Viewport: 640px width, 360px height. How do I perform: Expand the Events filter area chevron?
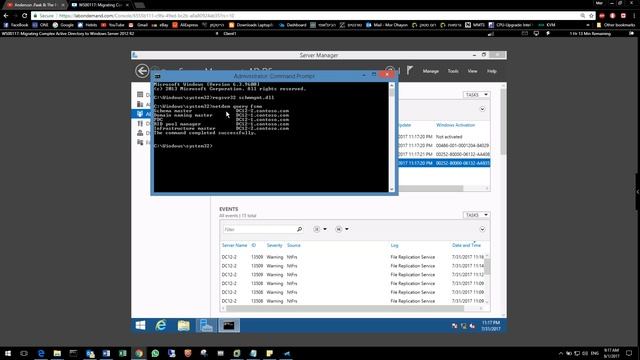click(x=482, y=229)
